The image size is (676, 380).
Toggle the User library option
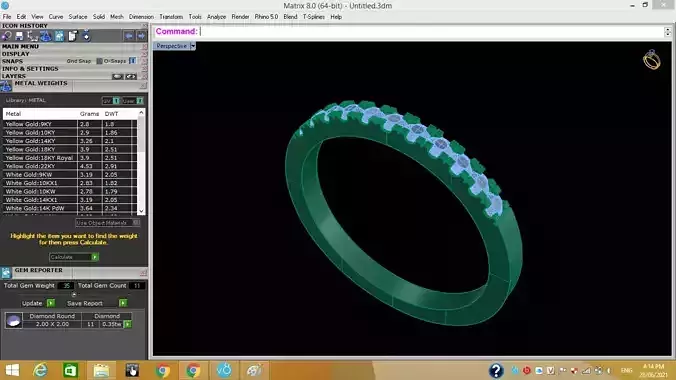pos(140,100)
